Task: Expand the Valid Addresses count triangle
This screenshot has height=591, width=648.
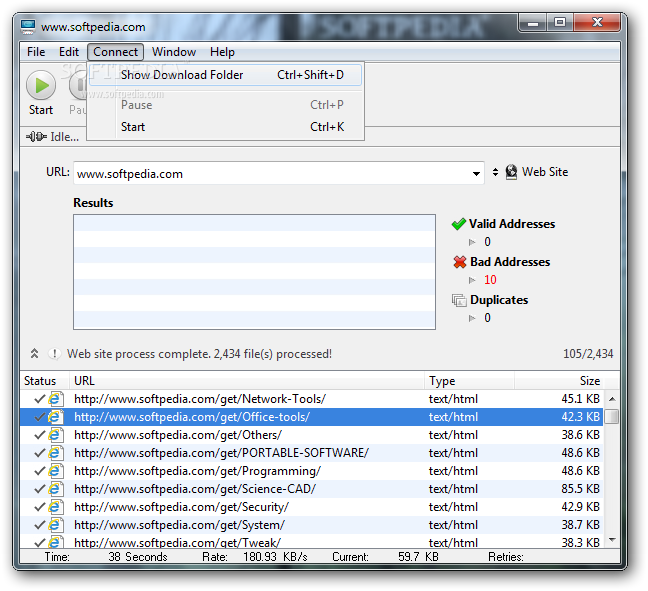Action: (x=472, y=242)
